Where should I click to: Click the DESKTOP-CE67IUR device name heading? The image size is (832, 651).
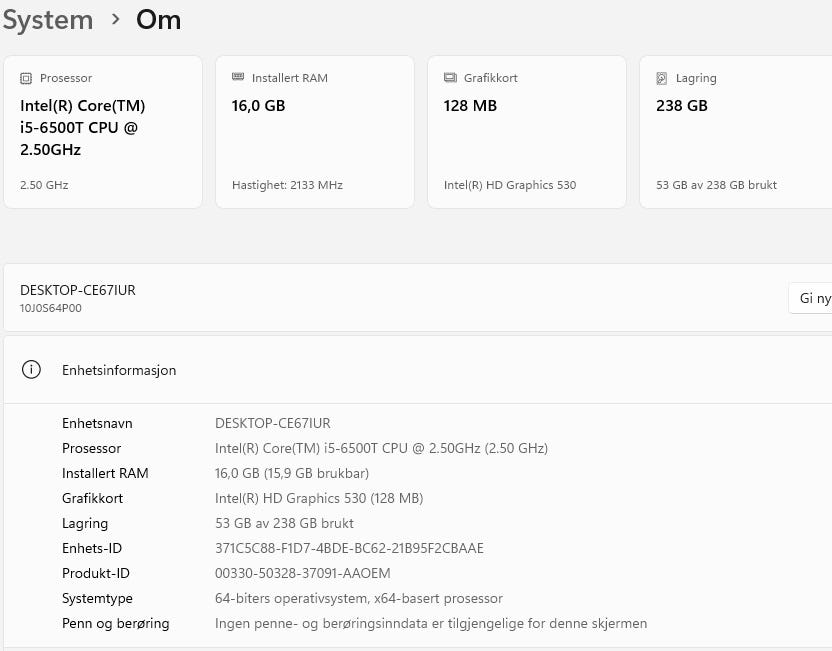78,290
